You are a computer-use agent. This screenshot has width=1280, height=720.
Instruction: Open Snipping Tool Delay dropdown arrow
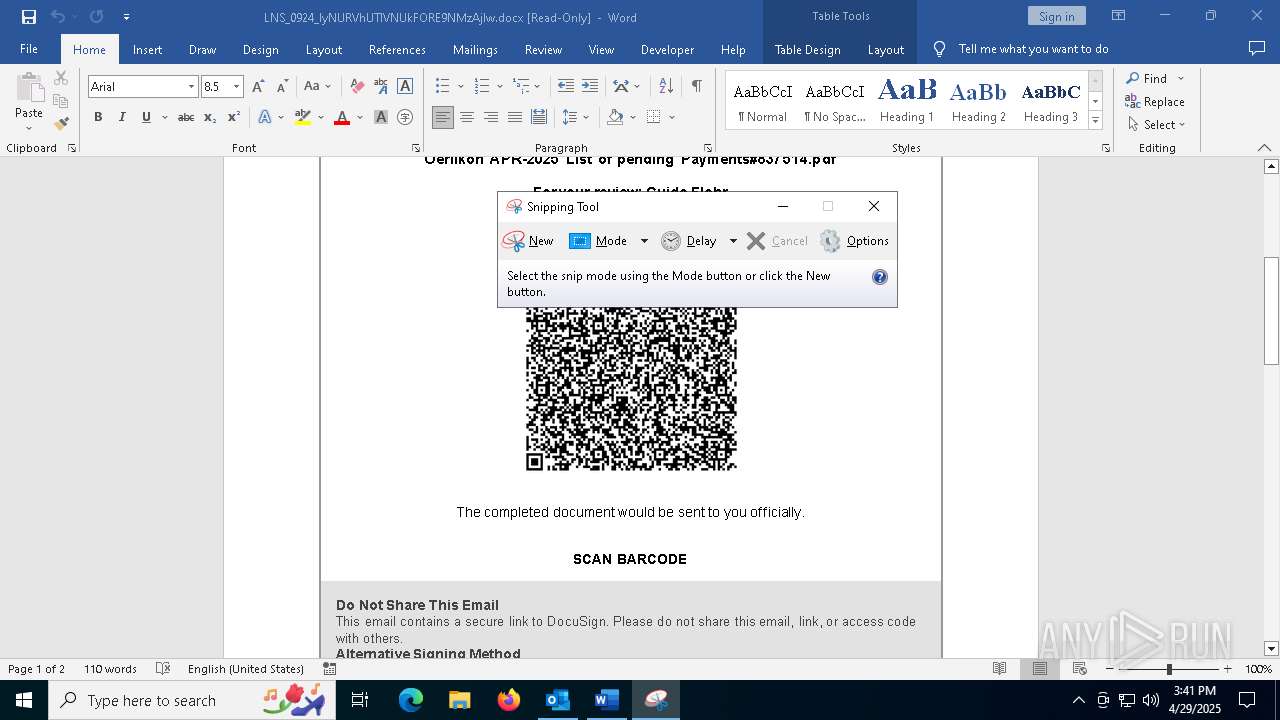tap(733, 241)
